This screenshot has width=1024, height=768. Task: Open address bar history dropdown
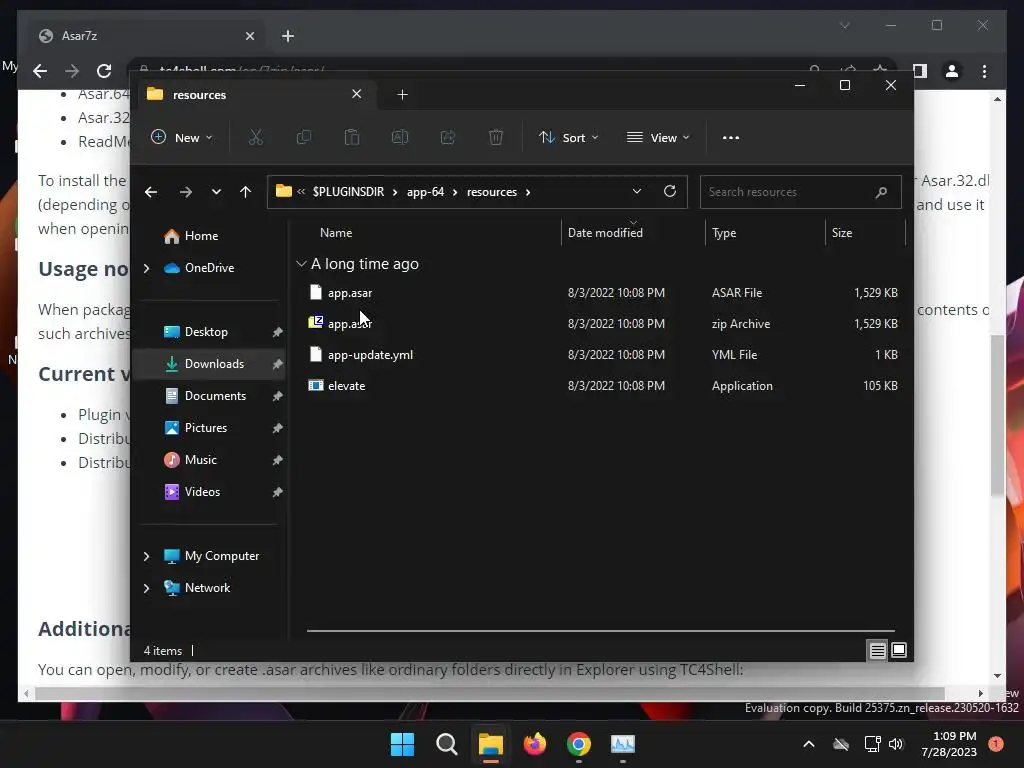(637, 191)
